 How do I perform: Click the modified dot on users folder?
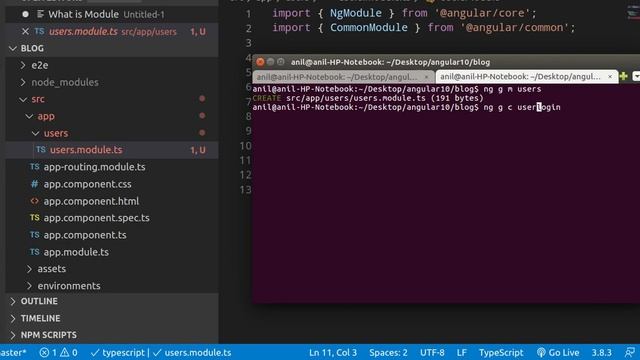[x=202, y=133]
